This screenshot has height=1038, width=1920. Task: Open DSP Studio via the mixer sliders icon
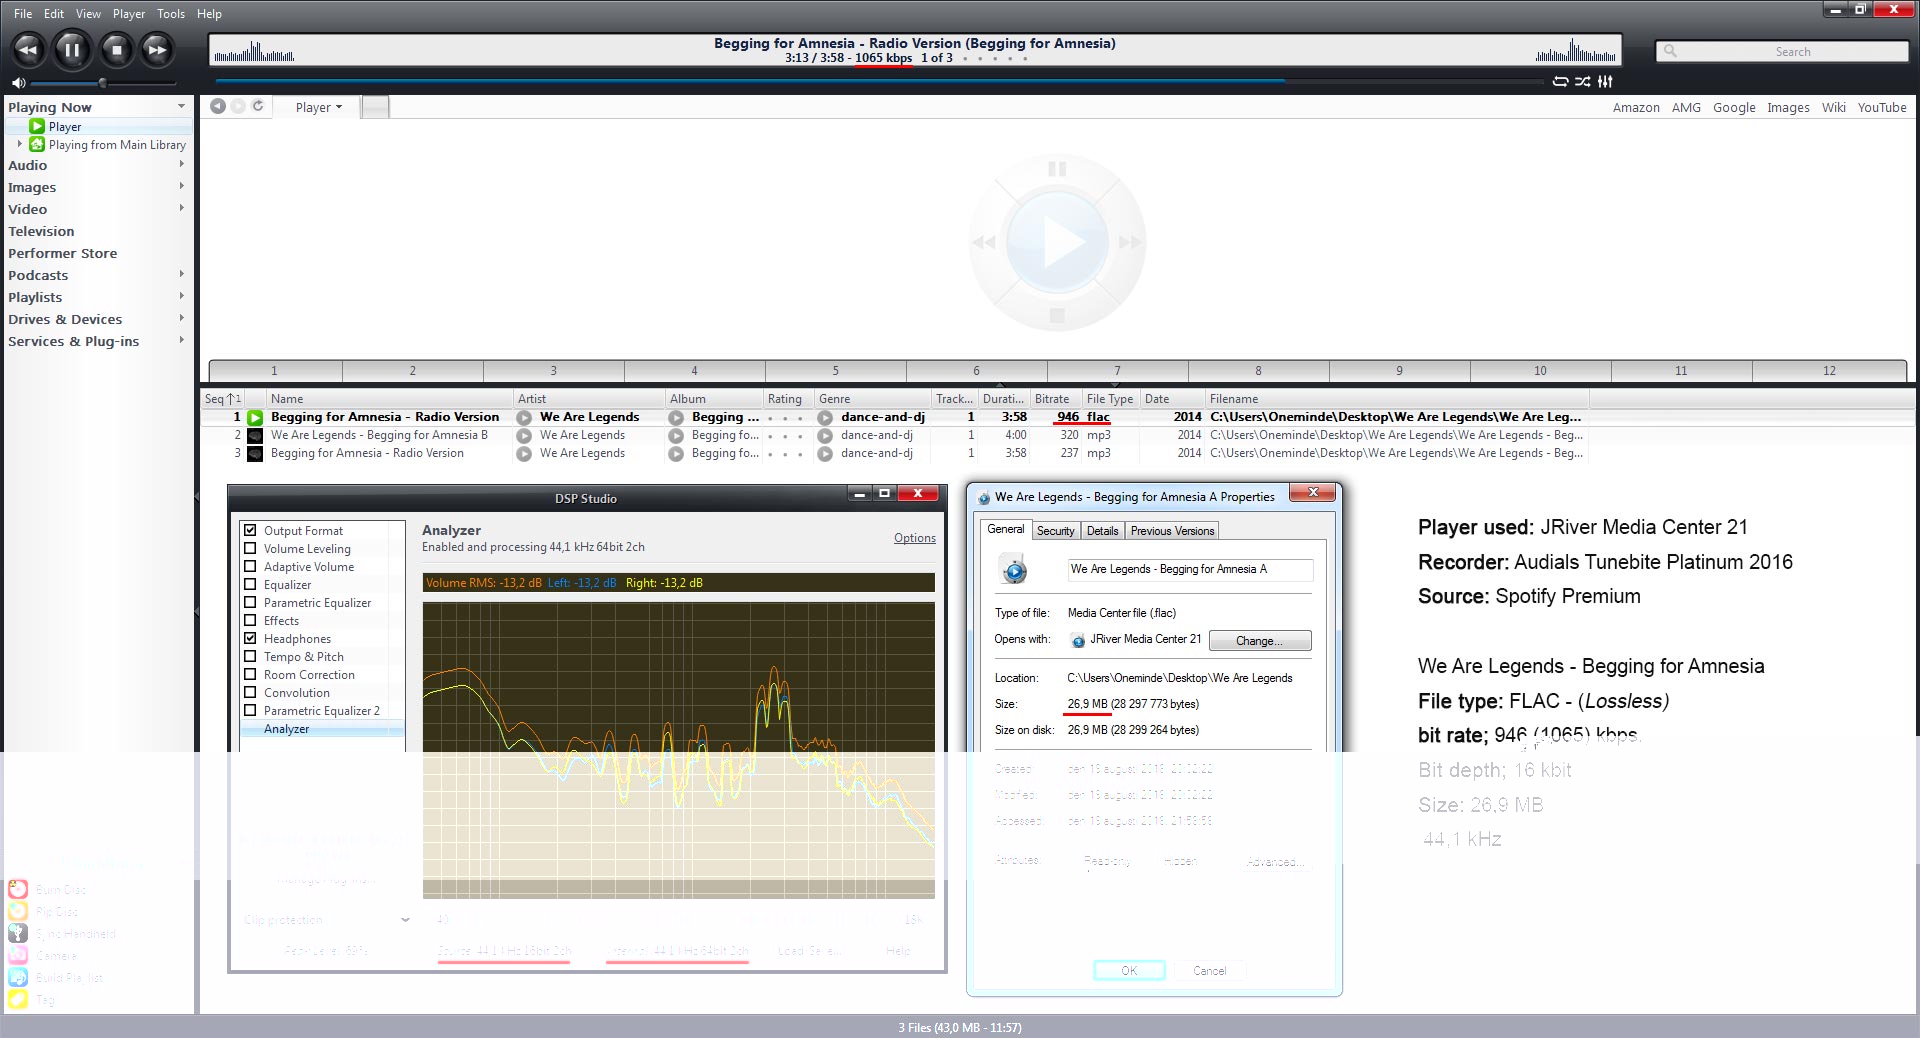pos(1605,82)
